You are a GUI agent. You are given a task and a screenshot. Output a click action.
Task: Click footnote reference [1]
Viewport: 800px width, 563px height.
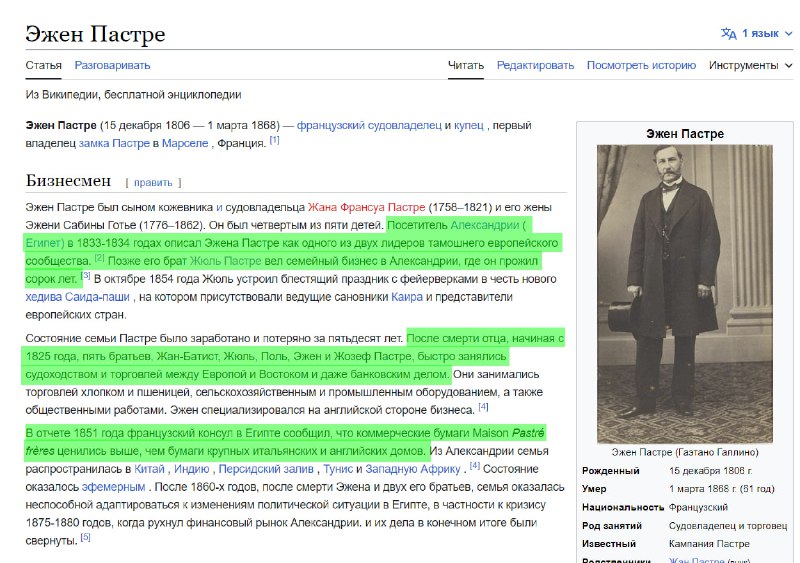coord(274,140)
